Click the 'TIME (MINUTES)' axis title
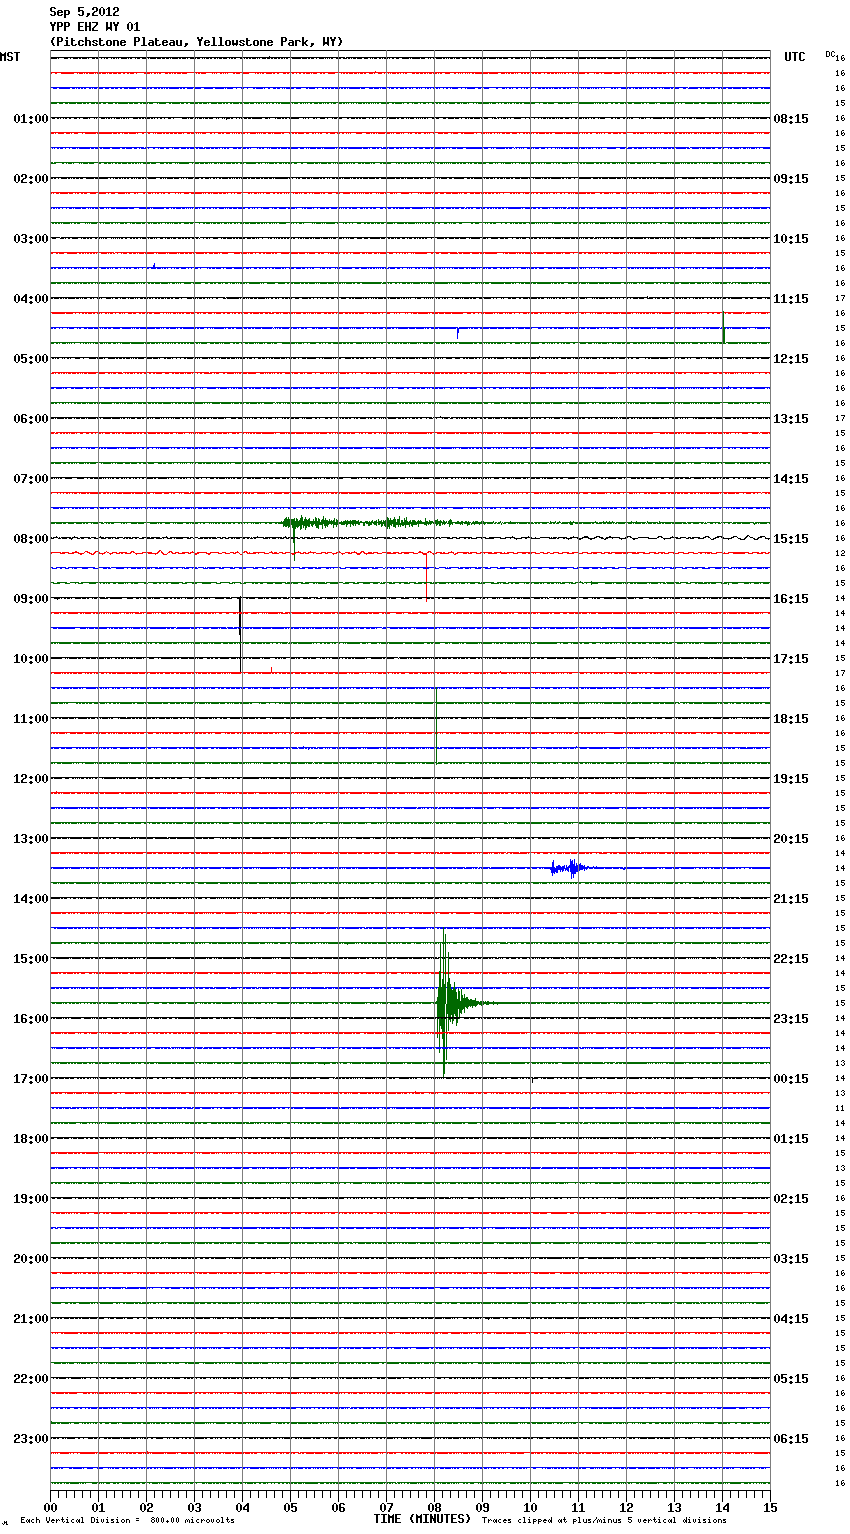The height and width of the screenshot is (1534, 850). click(422, 1519)
